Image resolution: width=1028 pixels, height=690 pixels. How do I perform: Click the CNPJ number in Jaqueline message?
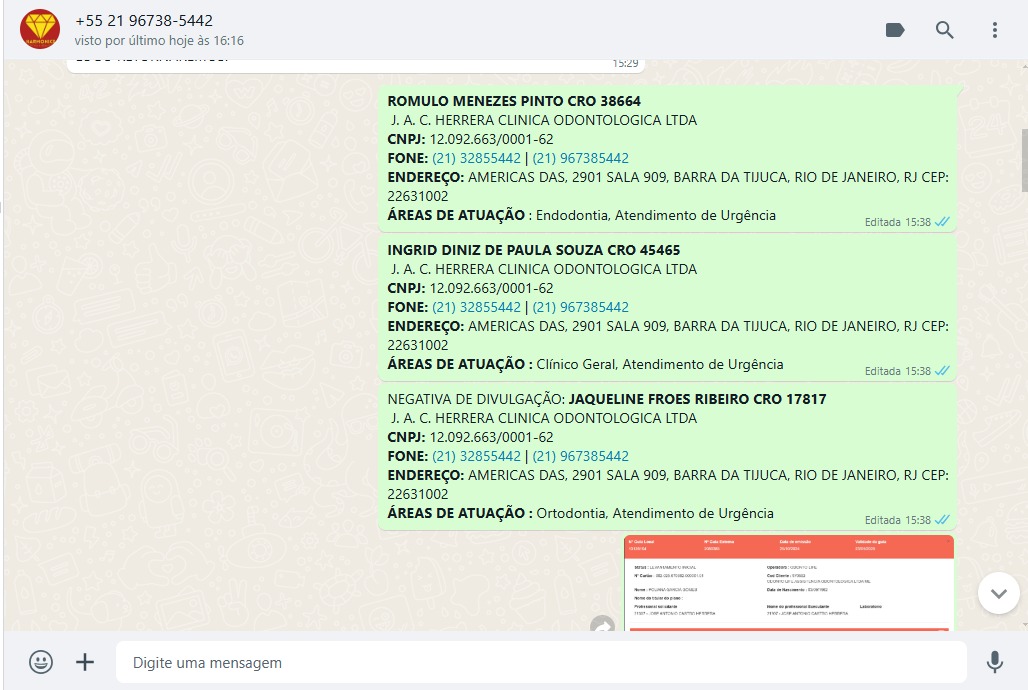(491, 437)
